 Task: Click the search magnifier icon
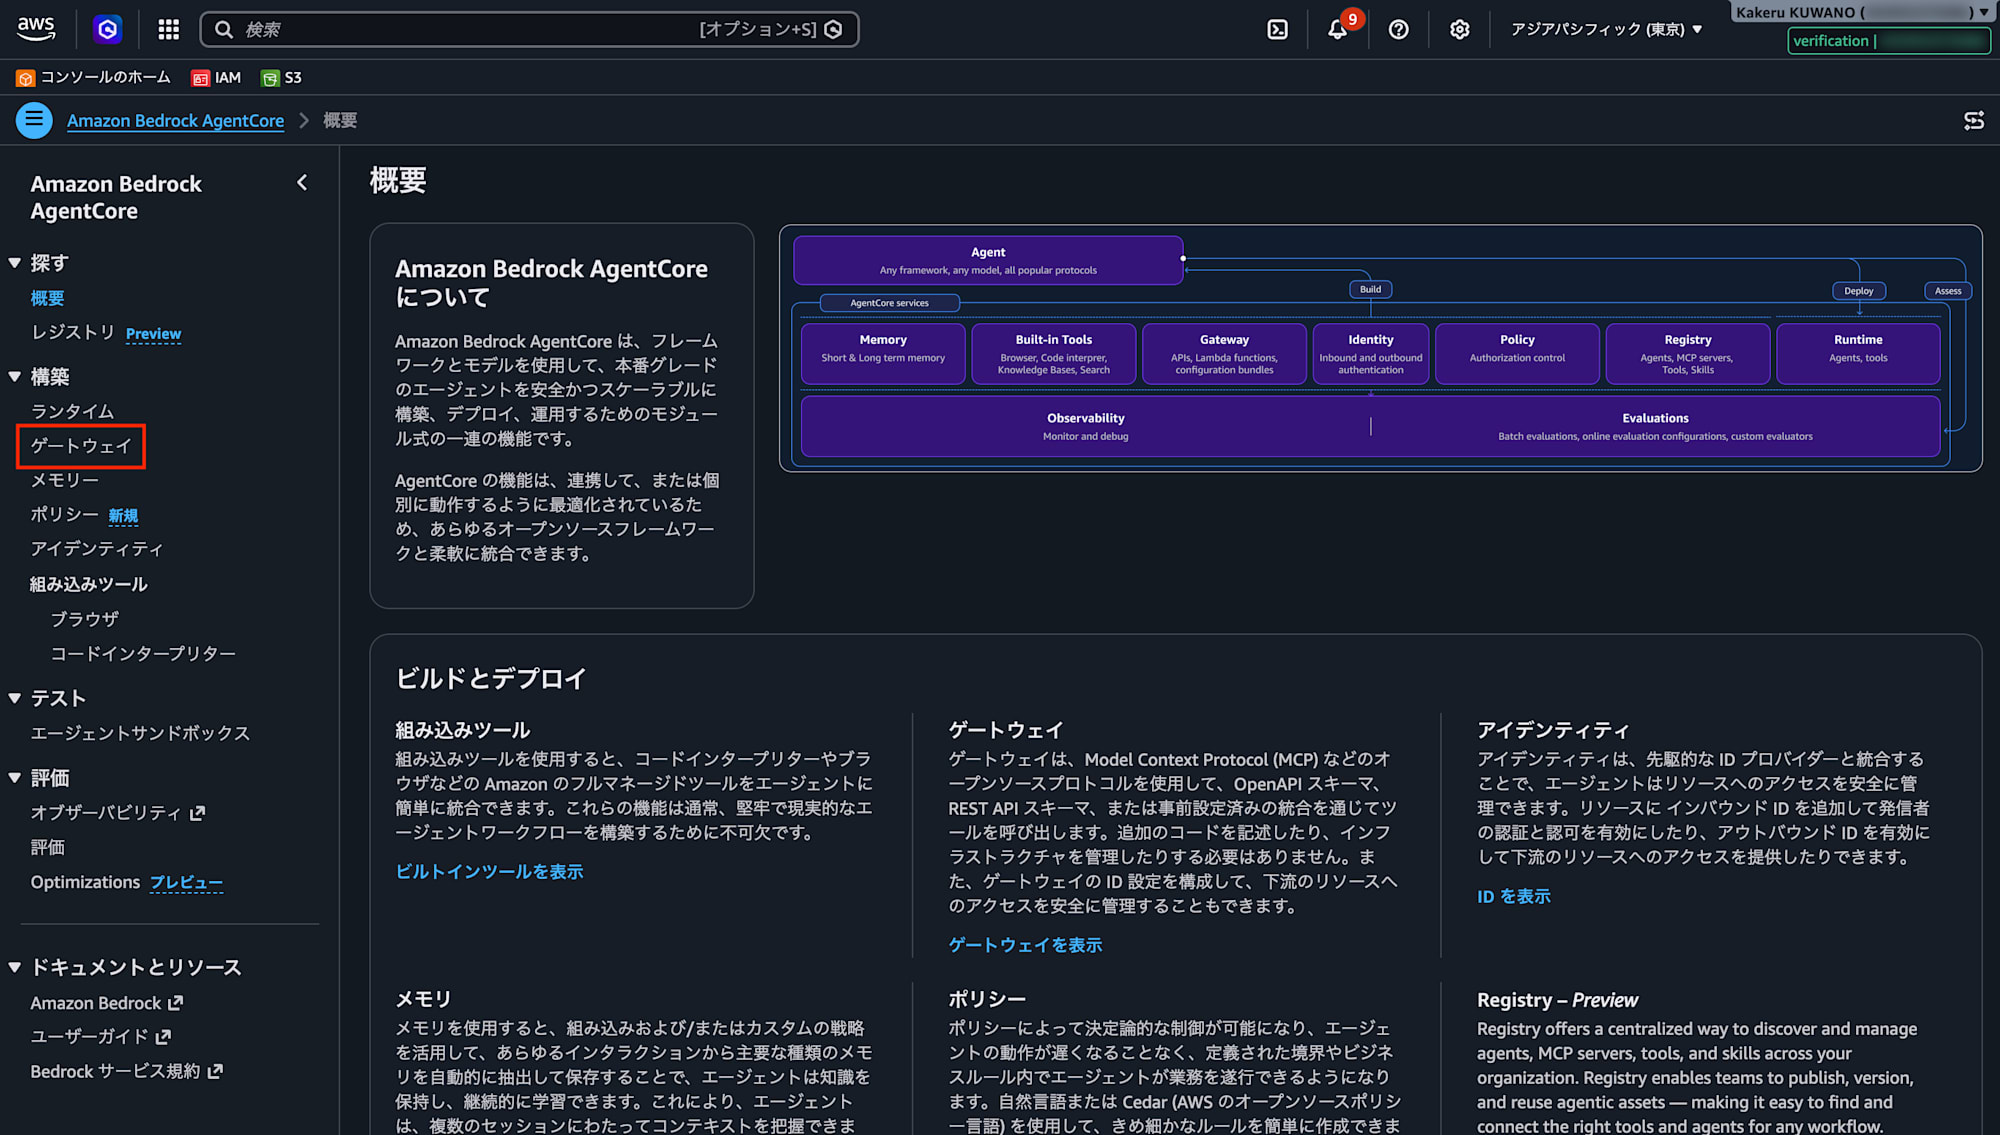[x=224, y=29]
